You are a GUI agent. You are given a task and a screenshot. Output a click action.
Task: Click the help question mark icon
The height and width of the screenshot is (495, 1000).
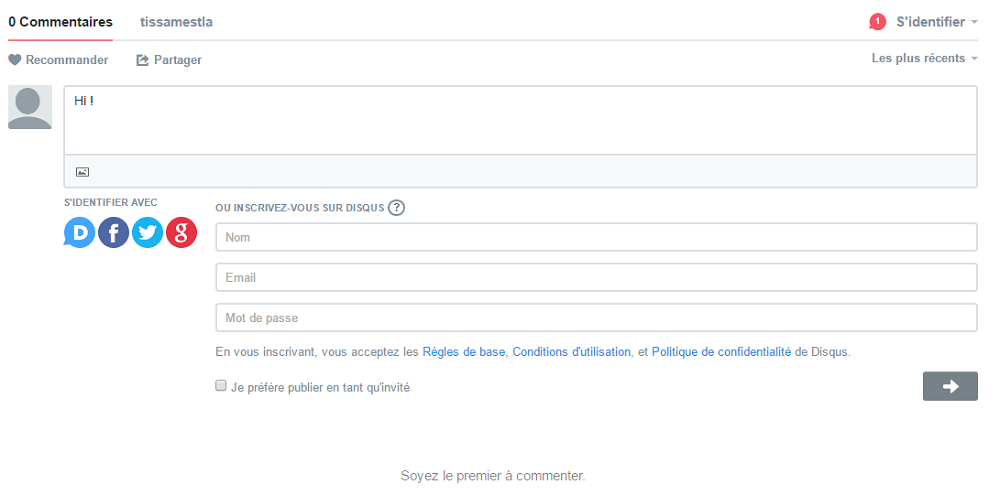397,208
